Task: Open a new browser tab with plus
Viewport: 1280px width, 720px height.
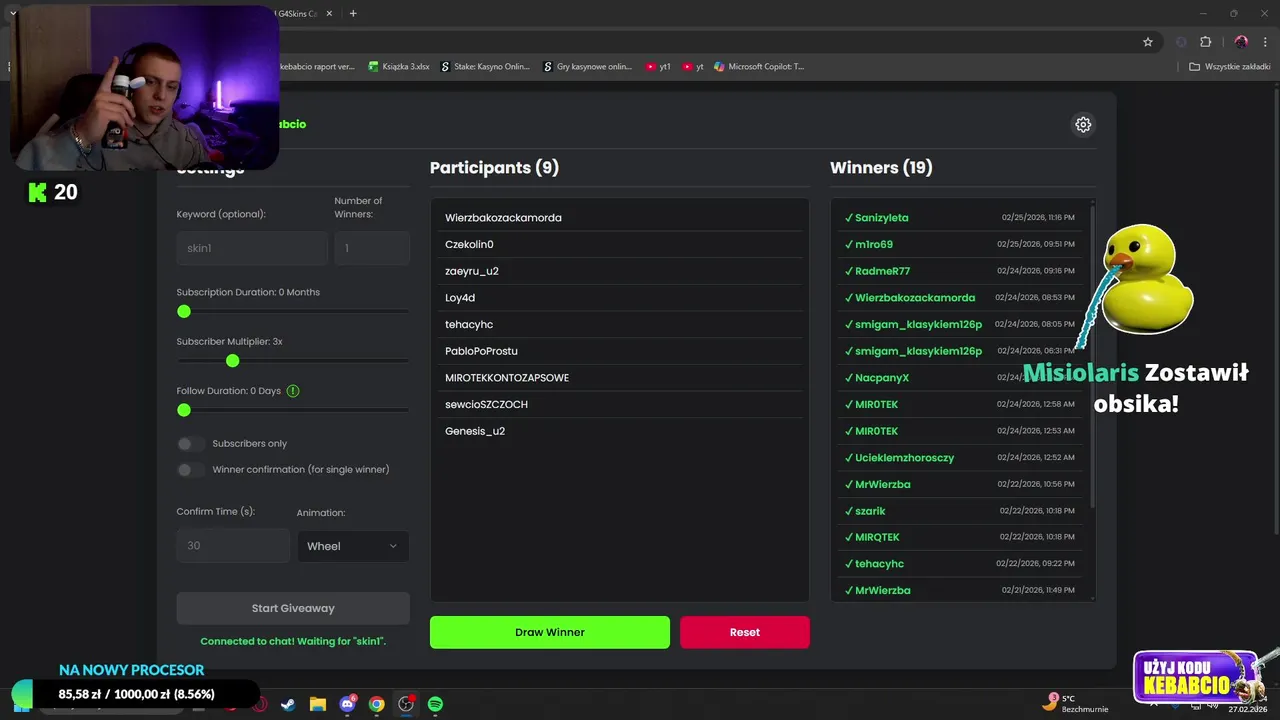Action: coord(353,13)
